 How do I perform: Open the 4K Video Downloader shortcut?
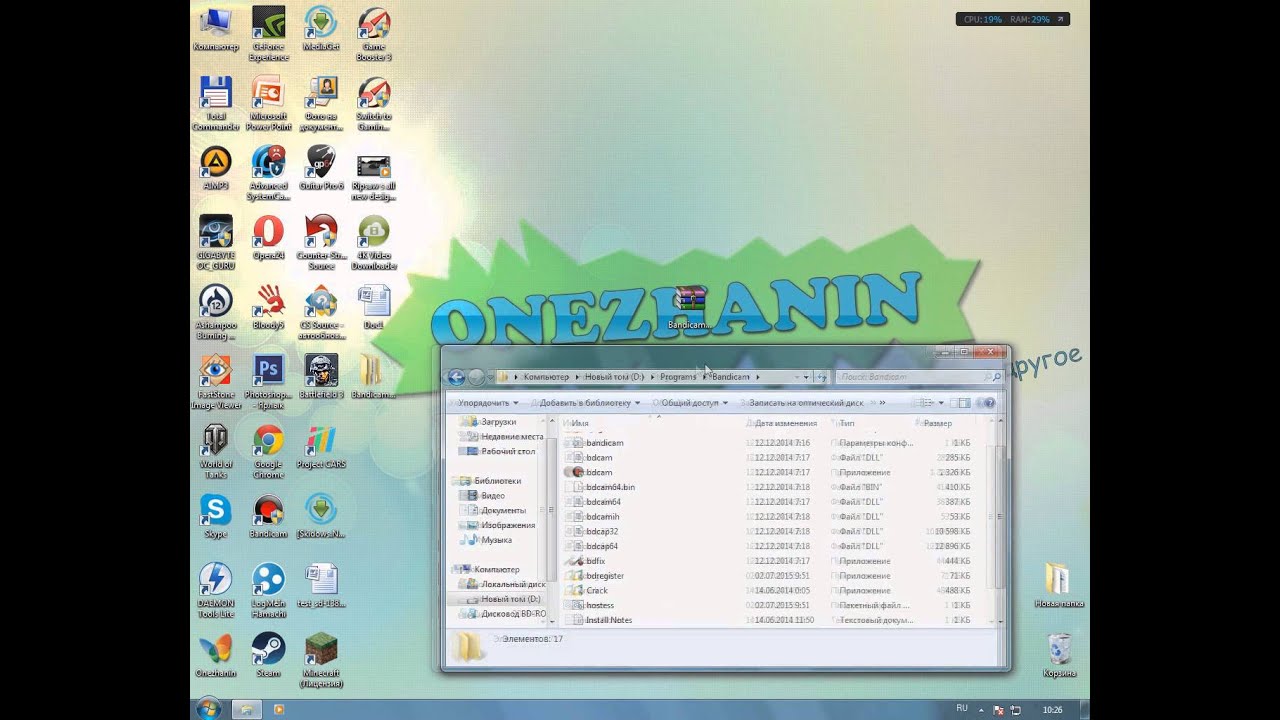click(374, 242)
